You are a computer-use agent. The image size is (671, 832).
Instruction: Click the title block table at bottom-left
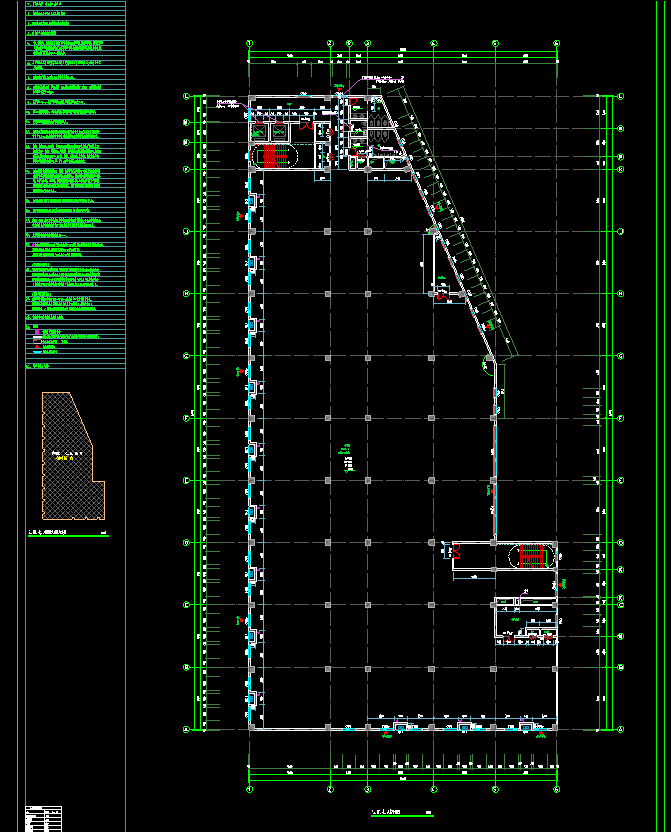coord(43,816)
